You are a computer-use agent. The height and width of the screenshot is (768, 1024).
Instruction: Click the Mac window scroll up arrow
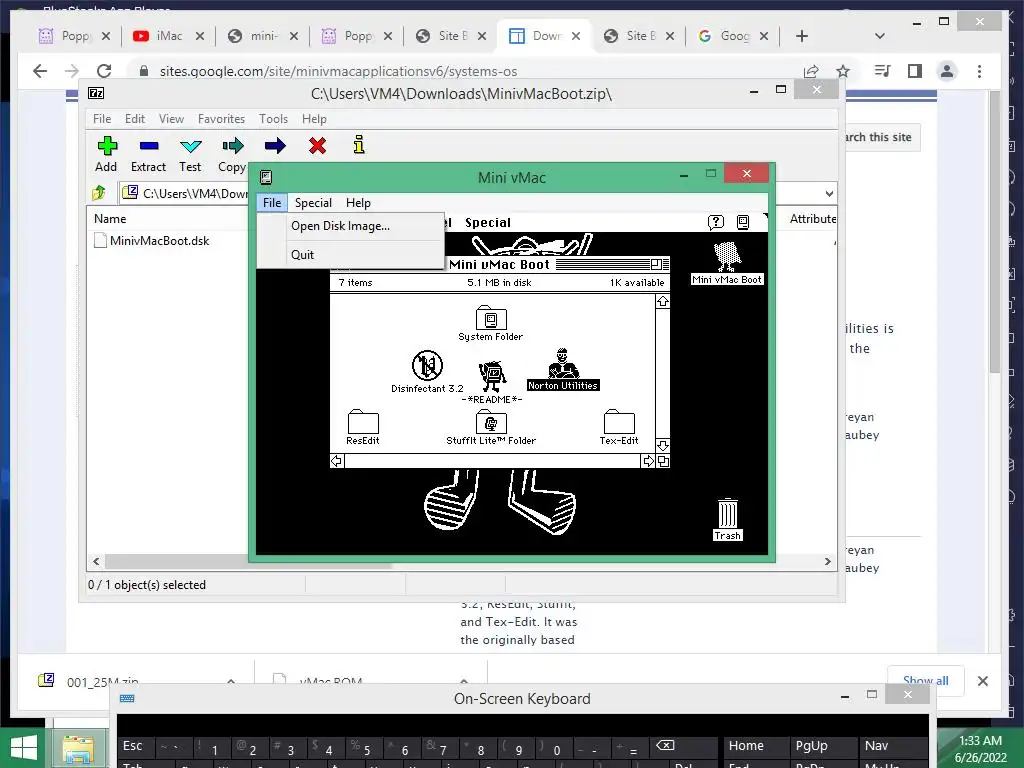pos(662,301)
